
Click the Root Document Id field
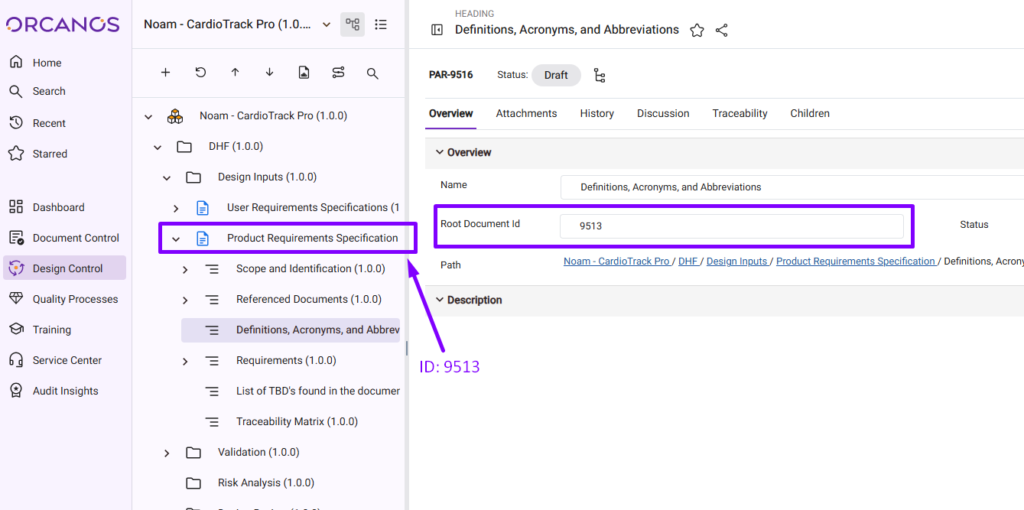731,226
